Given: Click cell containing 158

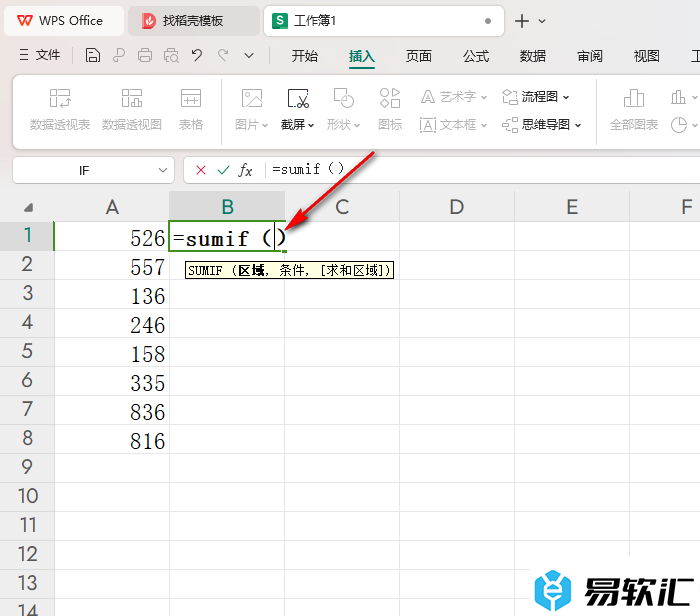Looking at the screenshot, I should coord(112,352).
